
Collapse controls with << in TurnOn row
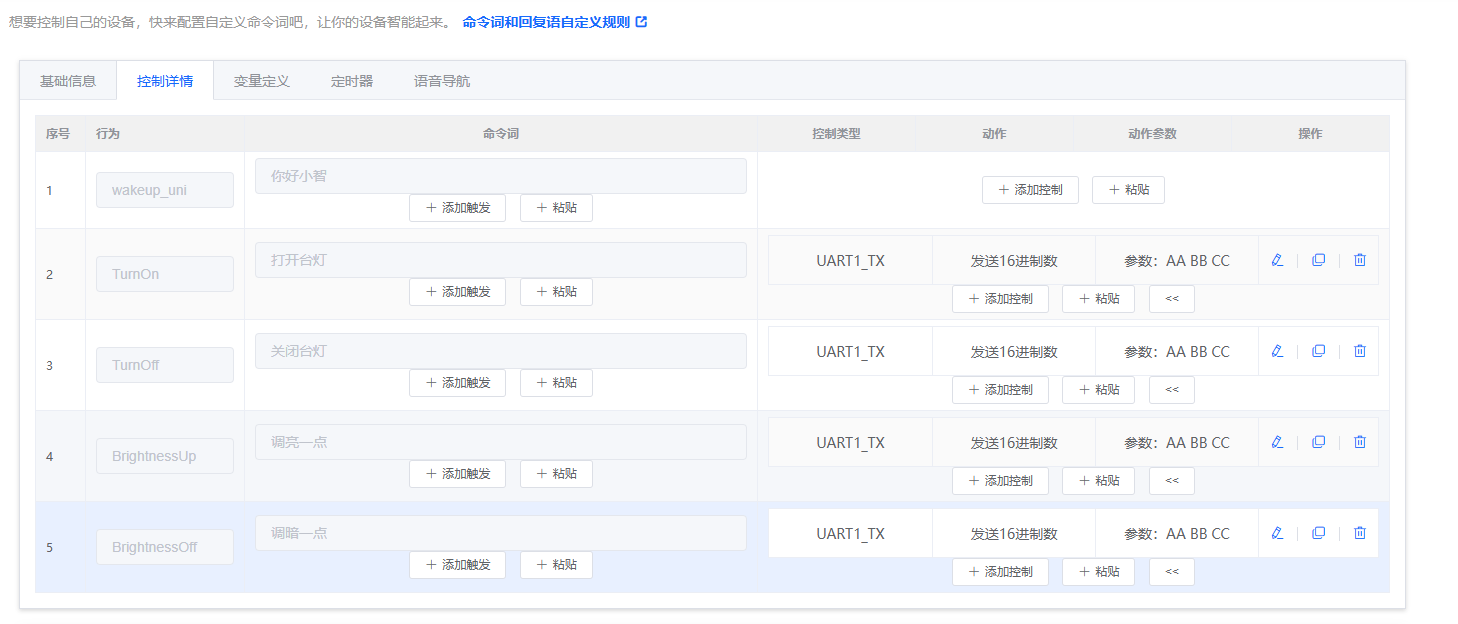tap(1171, 299)
